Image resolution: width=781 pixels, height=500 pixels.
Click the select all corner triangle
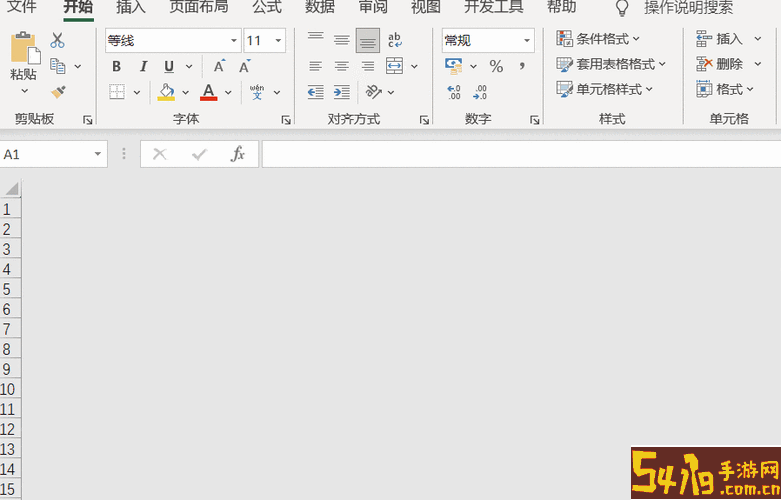11,189
